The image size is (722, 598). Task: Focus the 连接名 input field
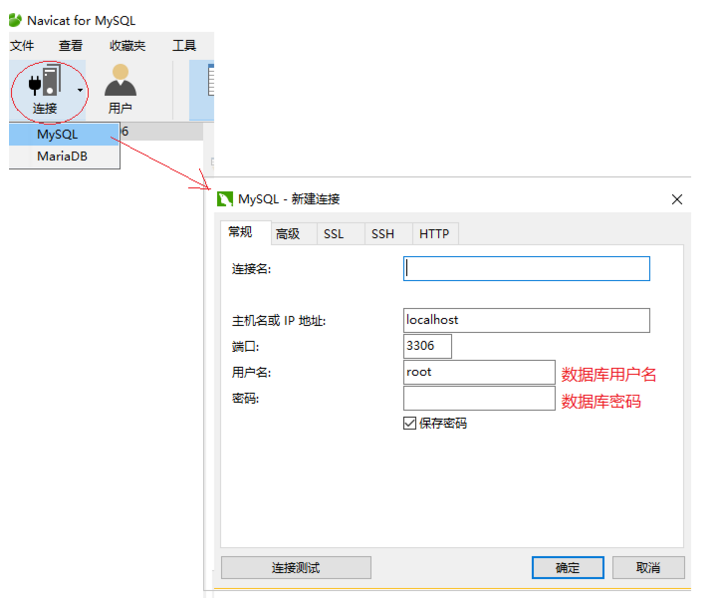tap(526, 268)
